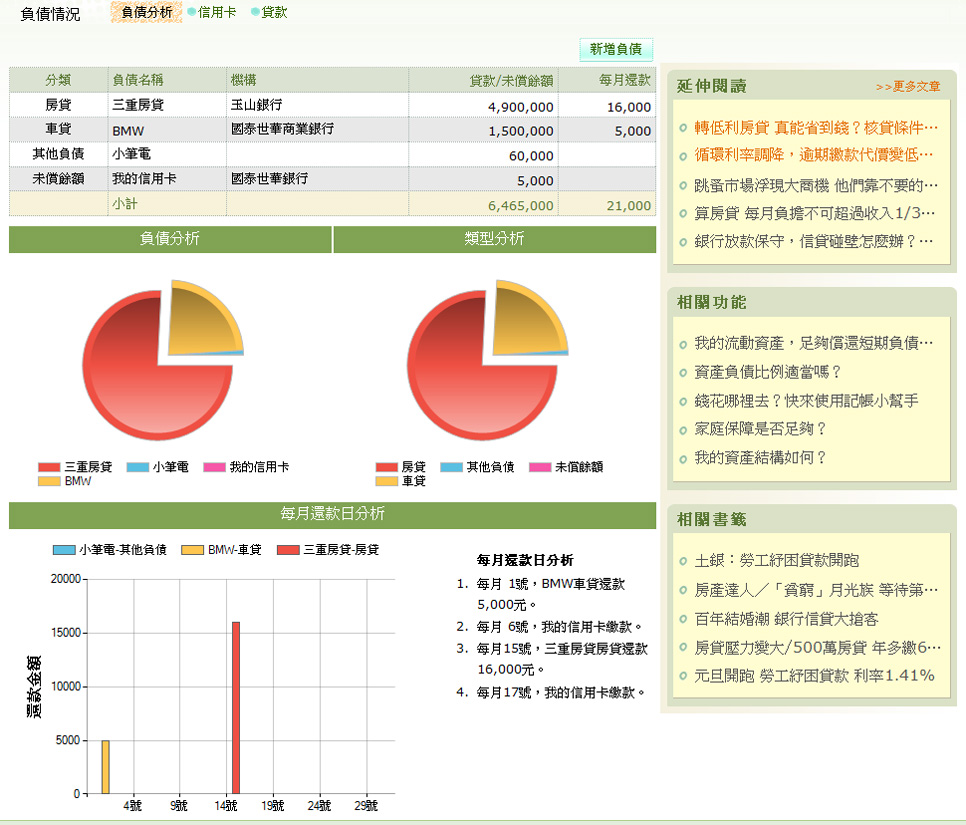Switch to the 貸款 tab
Viewport: 966px width, 825px height.
coord(273,13)
